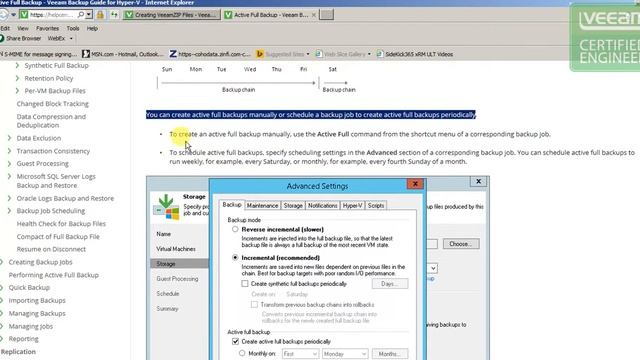Open the recent pages arrow beside Back
The height and width of the screenshot is (360, 640).
(x=13, y=15)
